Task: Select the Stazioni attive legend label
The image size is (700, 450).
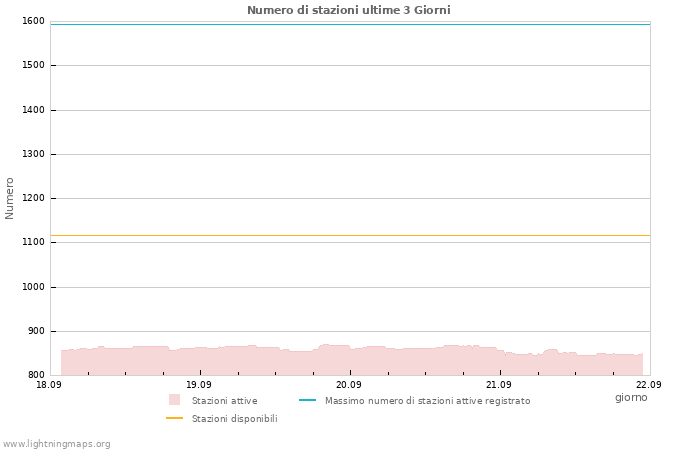Action: (x=225, y=400)
